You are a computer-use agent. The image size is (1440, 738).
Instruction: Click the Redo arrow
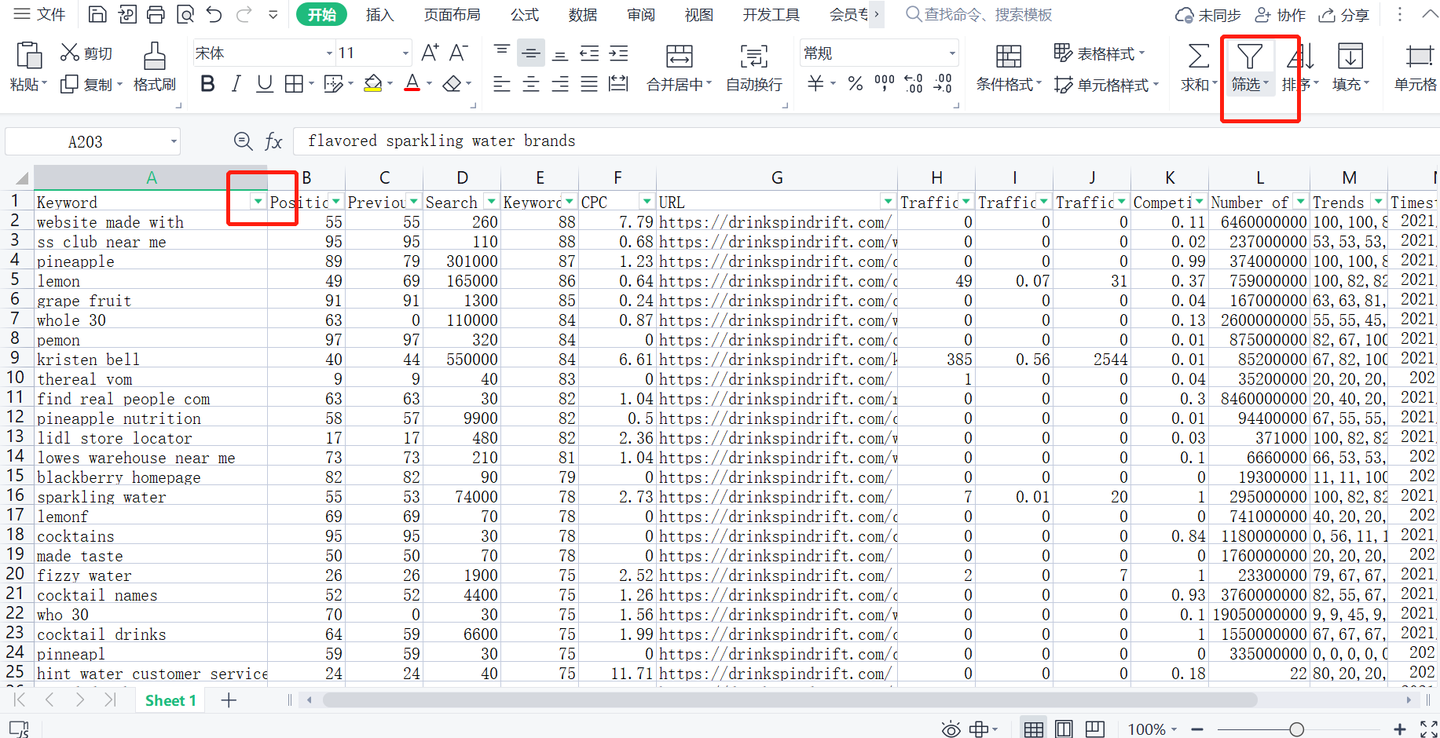[244, 15]
